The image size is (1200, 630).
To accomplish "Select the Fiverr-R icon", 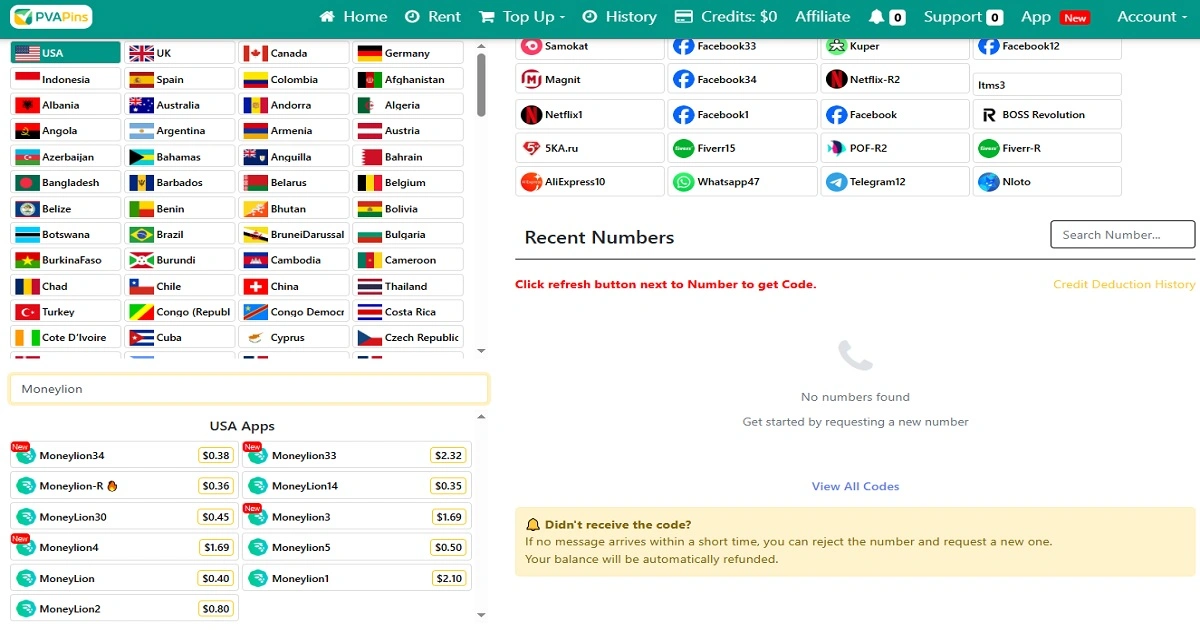I will coord(988,148).
